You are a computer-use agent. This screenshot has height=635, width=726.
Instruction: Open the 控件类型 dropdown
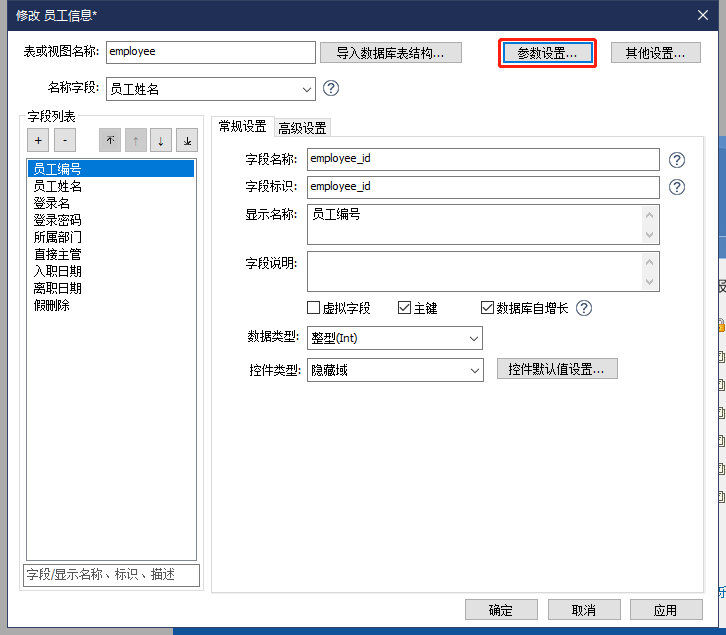(395, 370)
